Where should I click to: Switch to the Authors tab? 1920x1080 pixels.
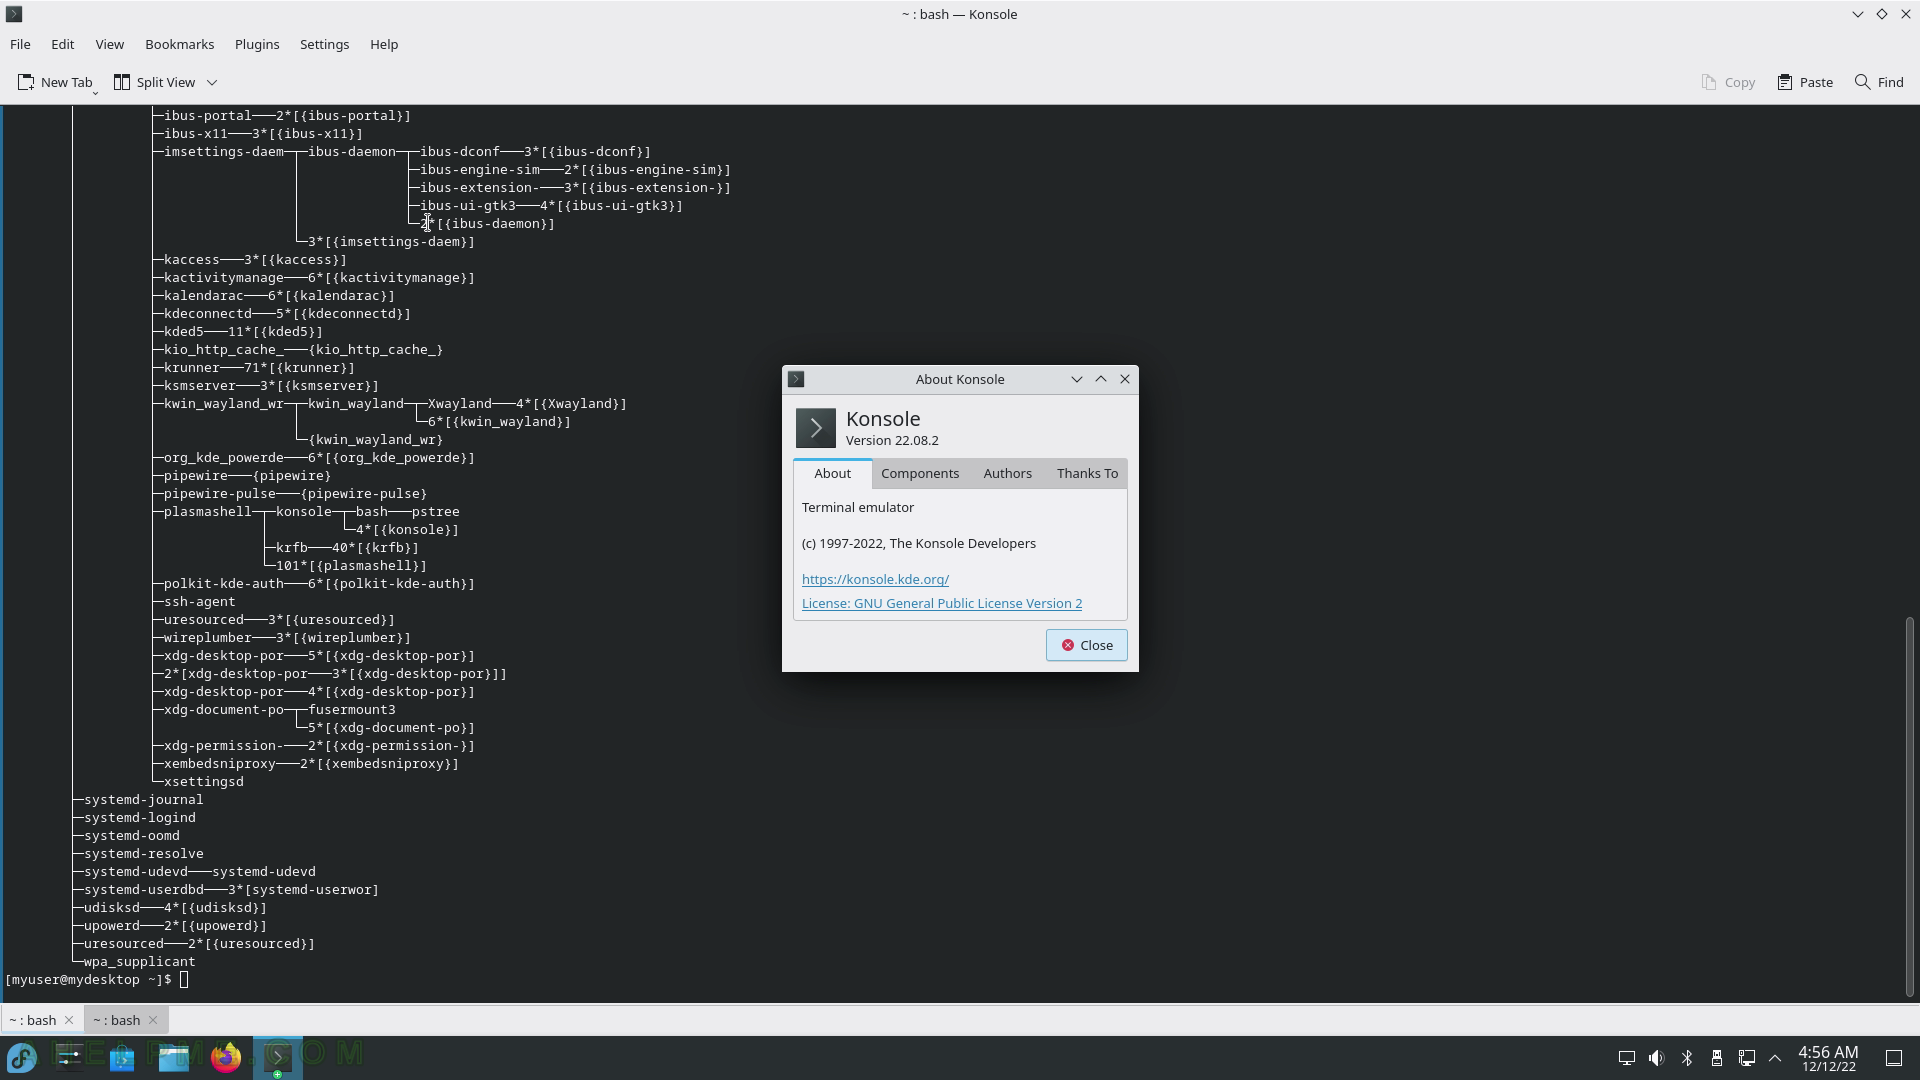tap(1007, 473)
